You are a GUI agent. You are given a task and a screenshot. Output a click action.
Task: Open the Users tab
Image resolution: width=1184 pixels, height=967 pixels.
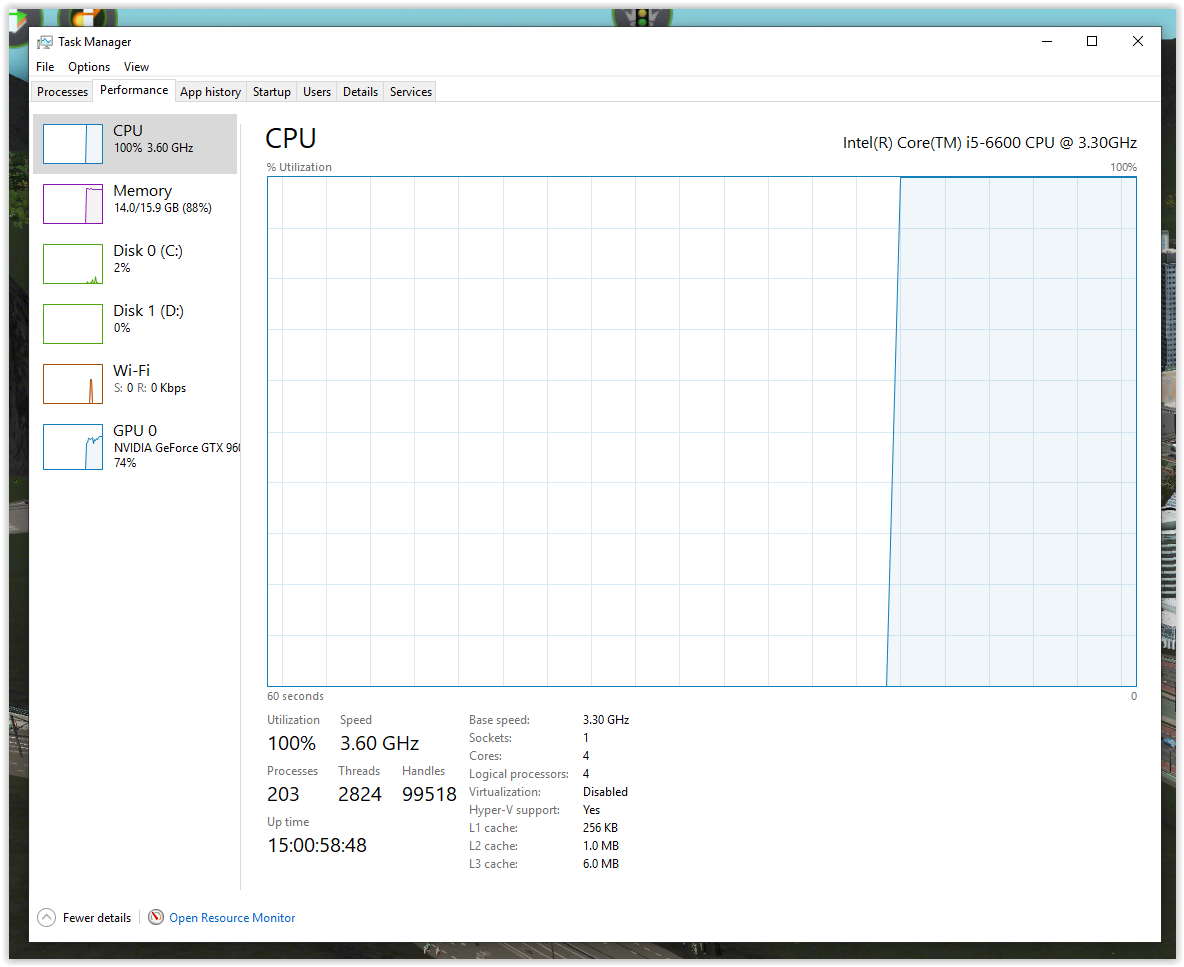click(317, 92)
